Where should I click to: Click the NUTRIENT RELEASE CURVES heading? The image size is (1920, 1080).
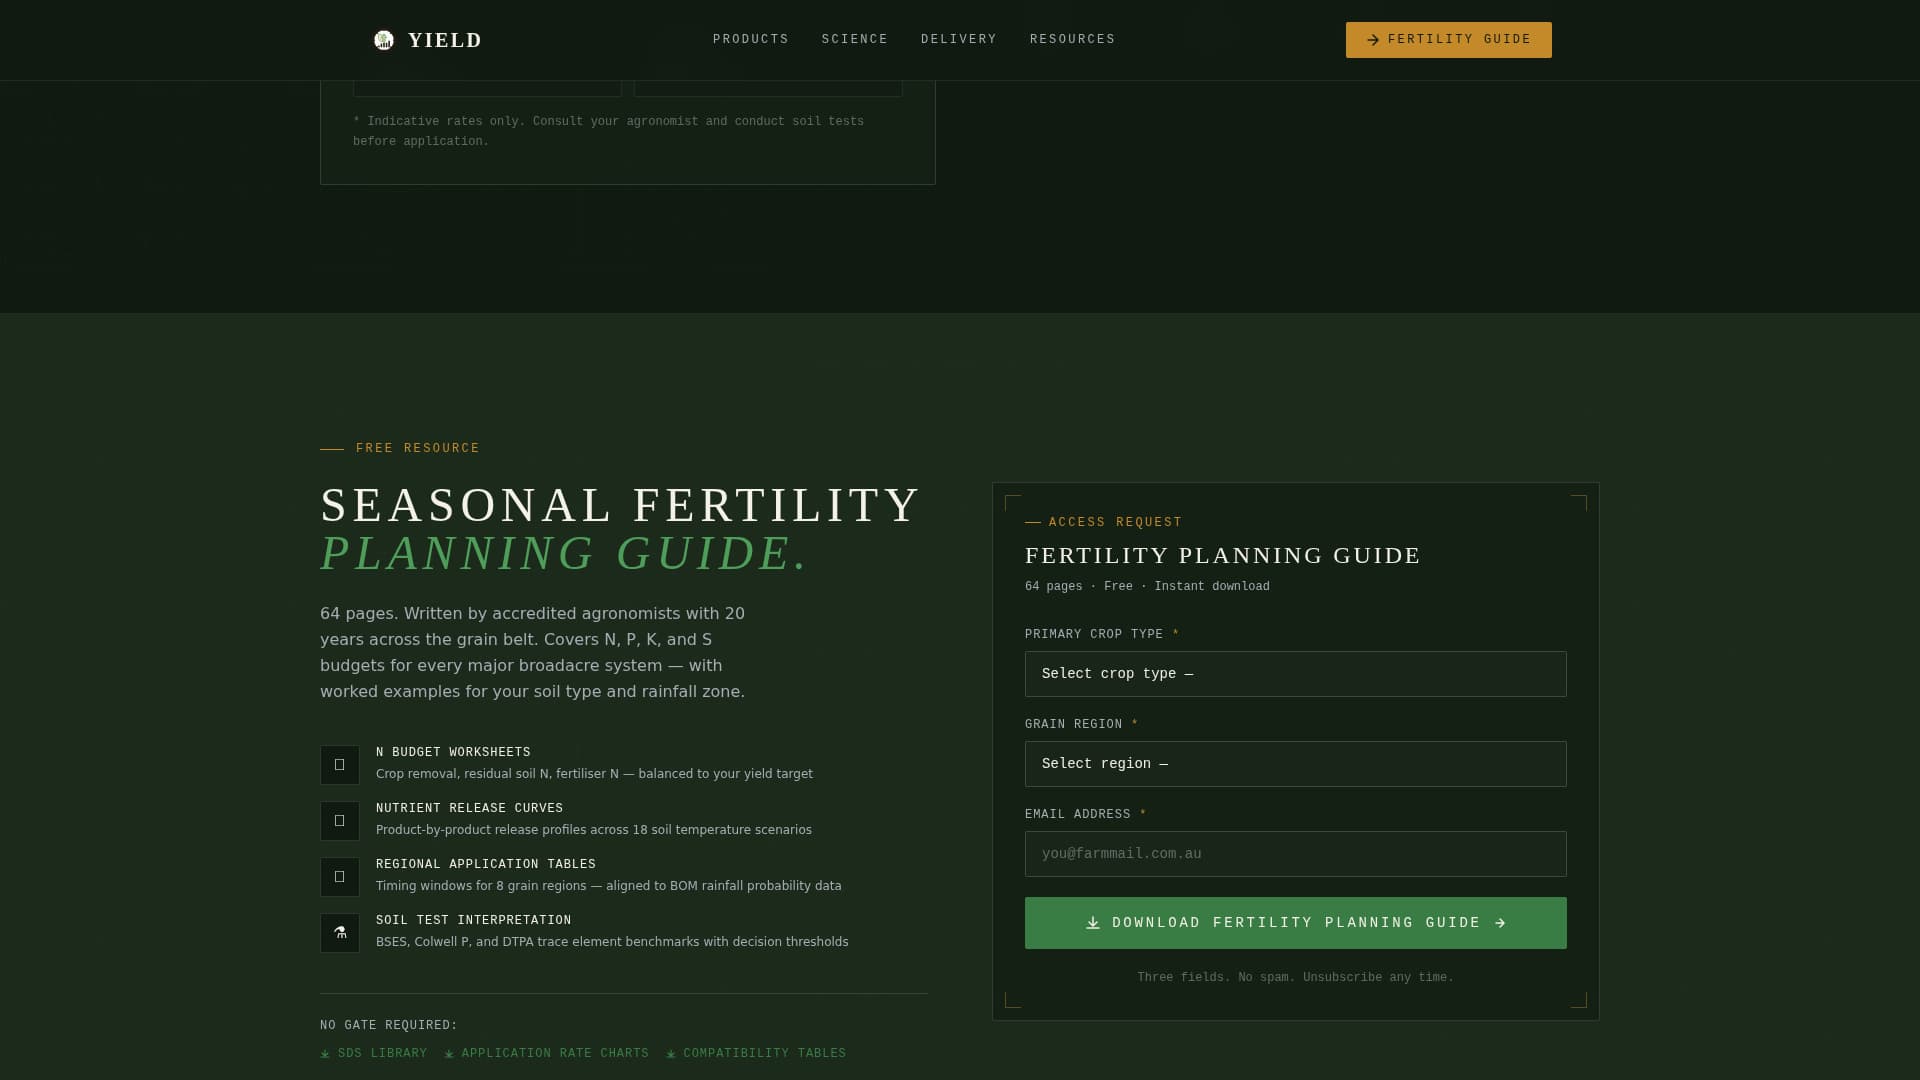click(470, 808)
